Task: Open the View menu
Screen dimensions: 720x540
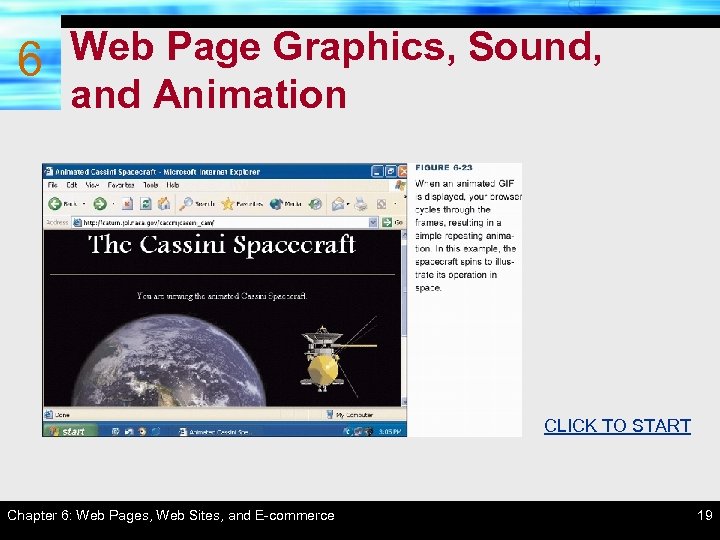Action: click(x=92, y=185)
